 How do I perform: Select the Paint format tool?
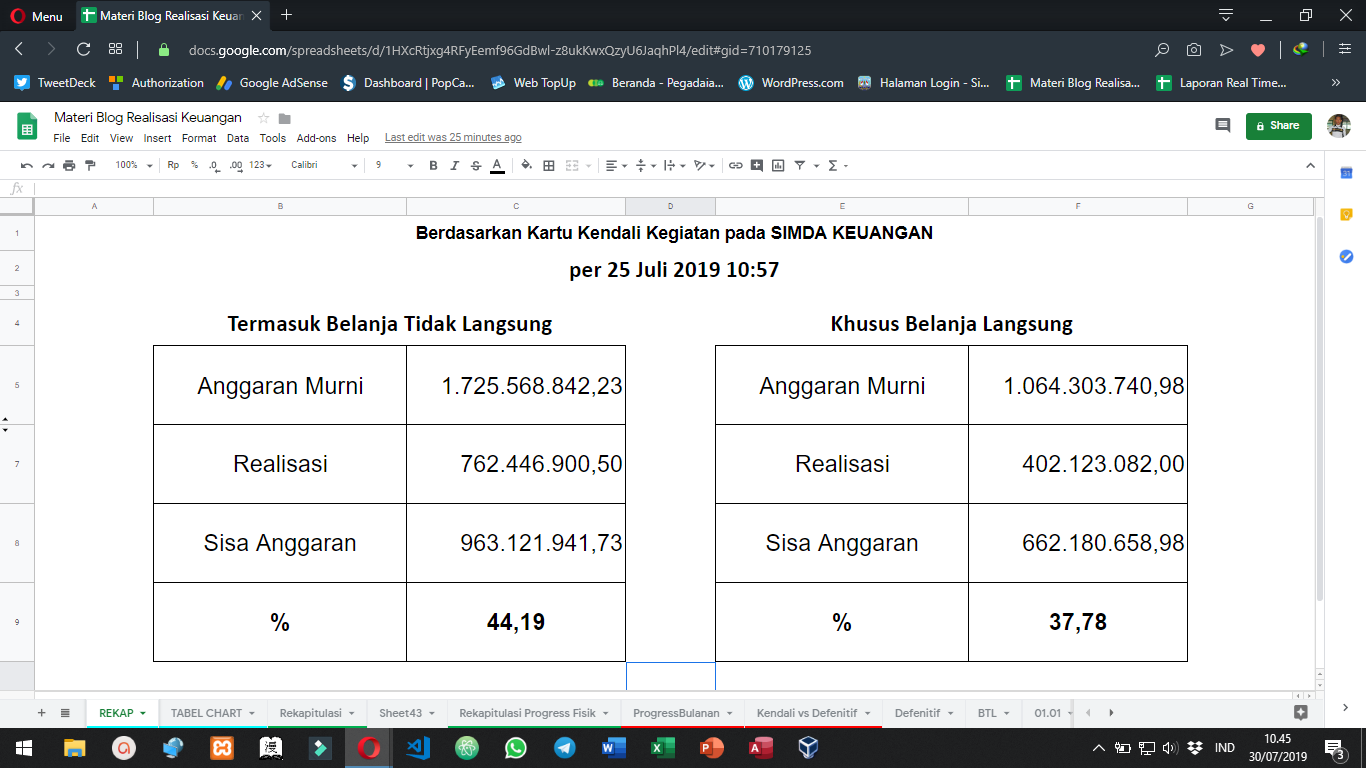(x=91, y=165)
